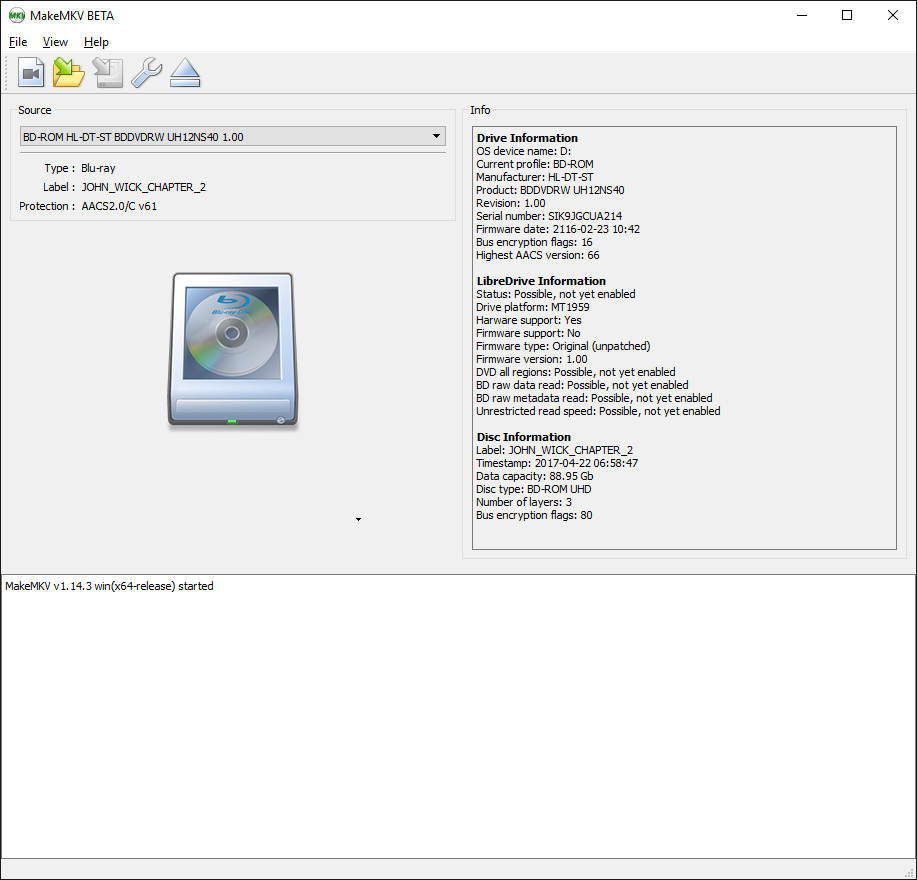Click the resize grip in status bar corner
Screen dimensions: 917x880
pos(908,872)
